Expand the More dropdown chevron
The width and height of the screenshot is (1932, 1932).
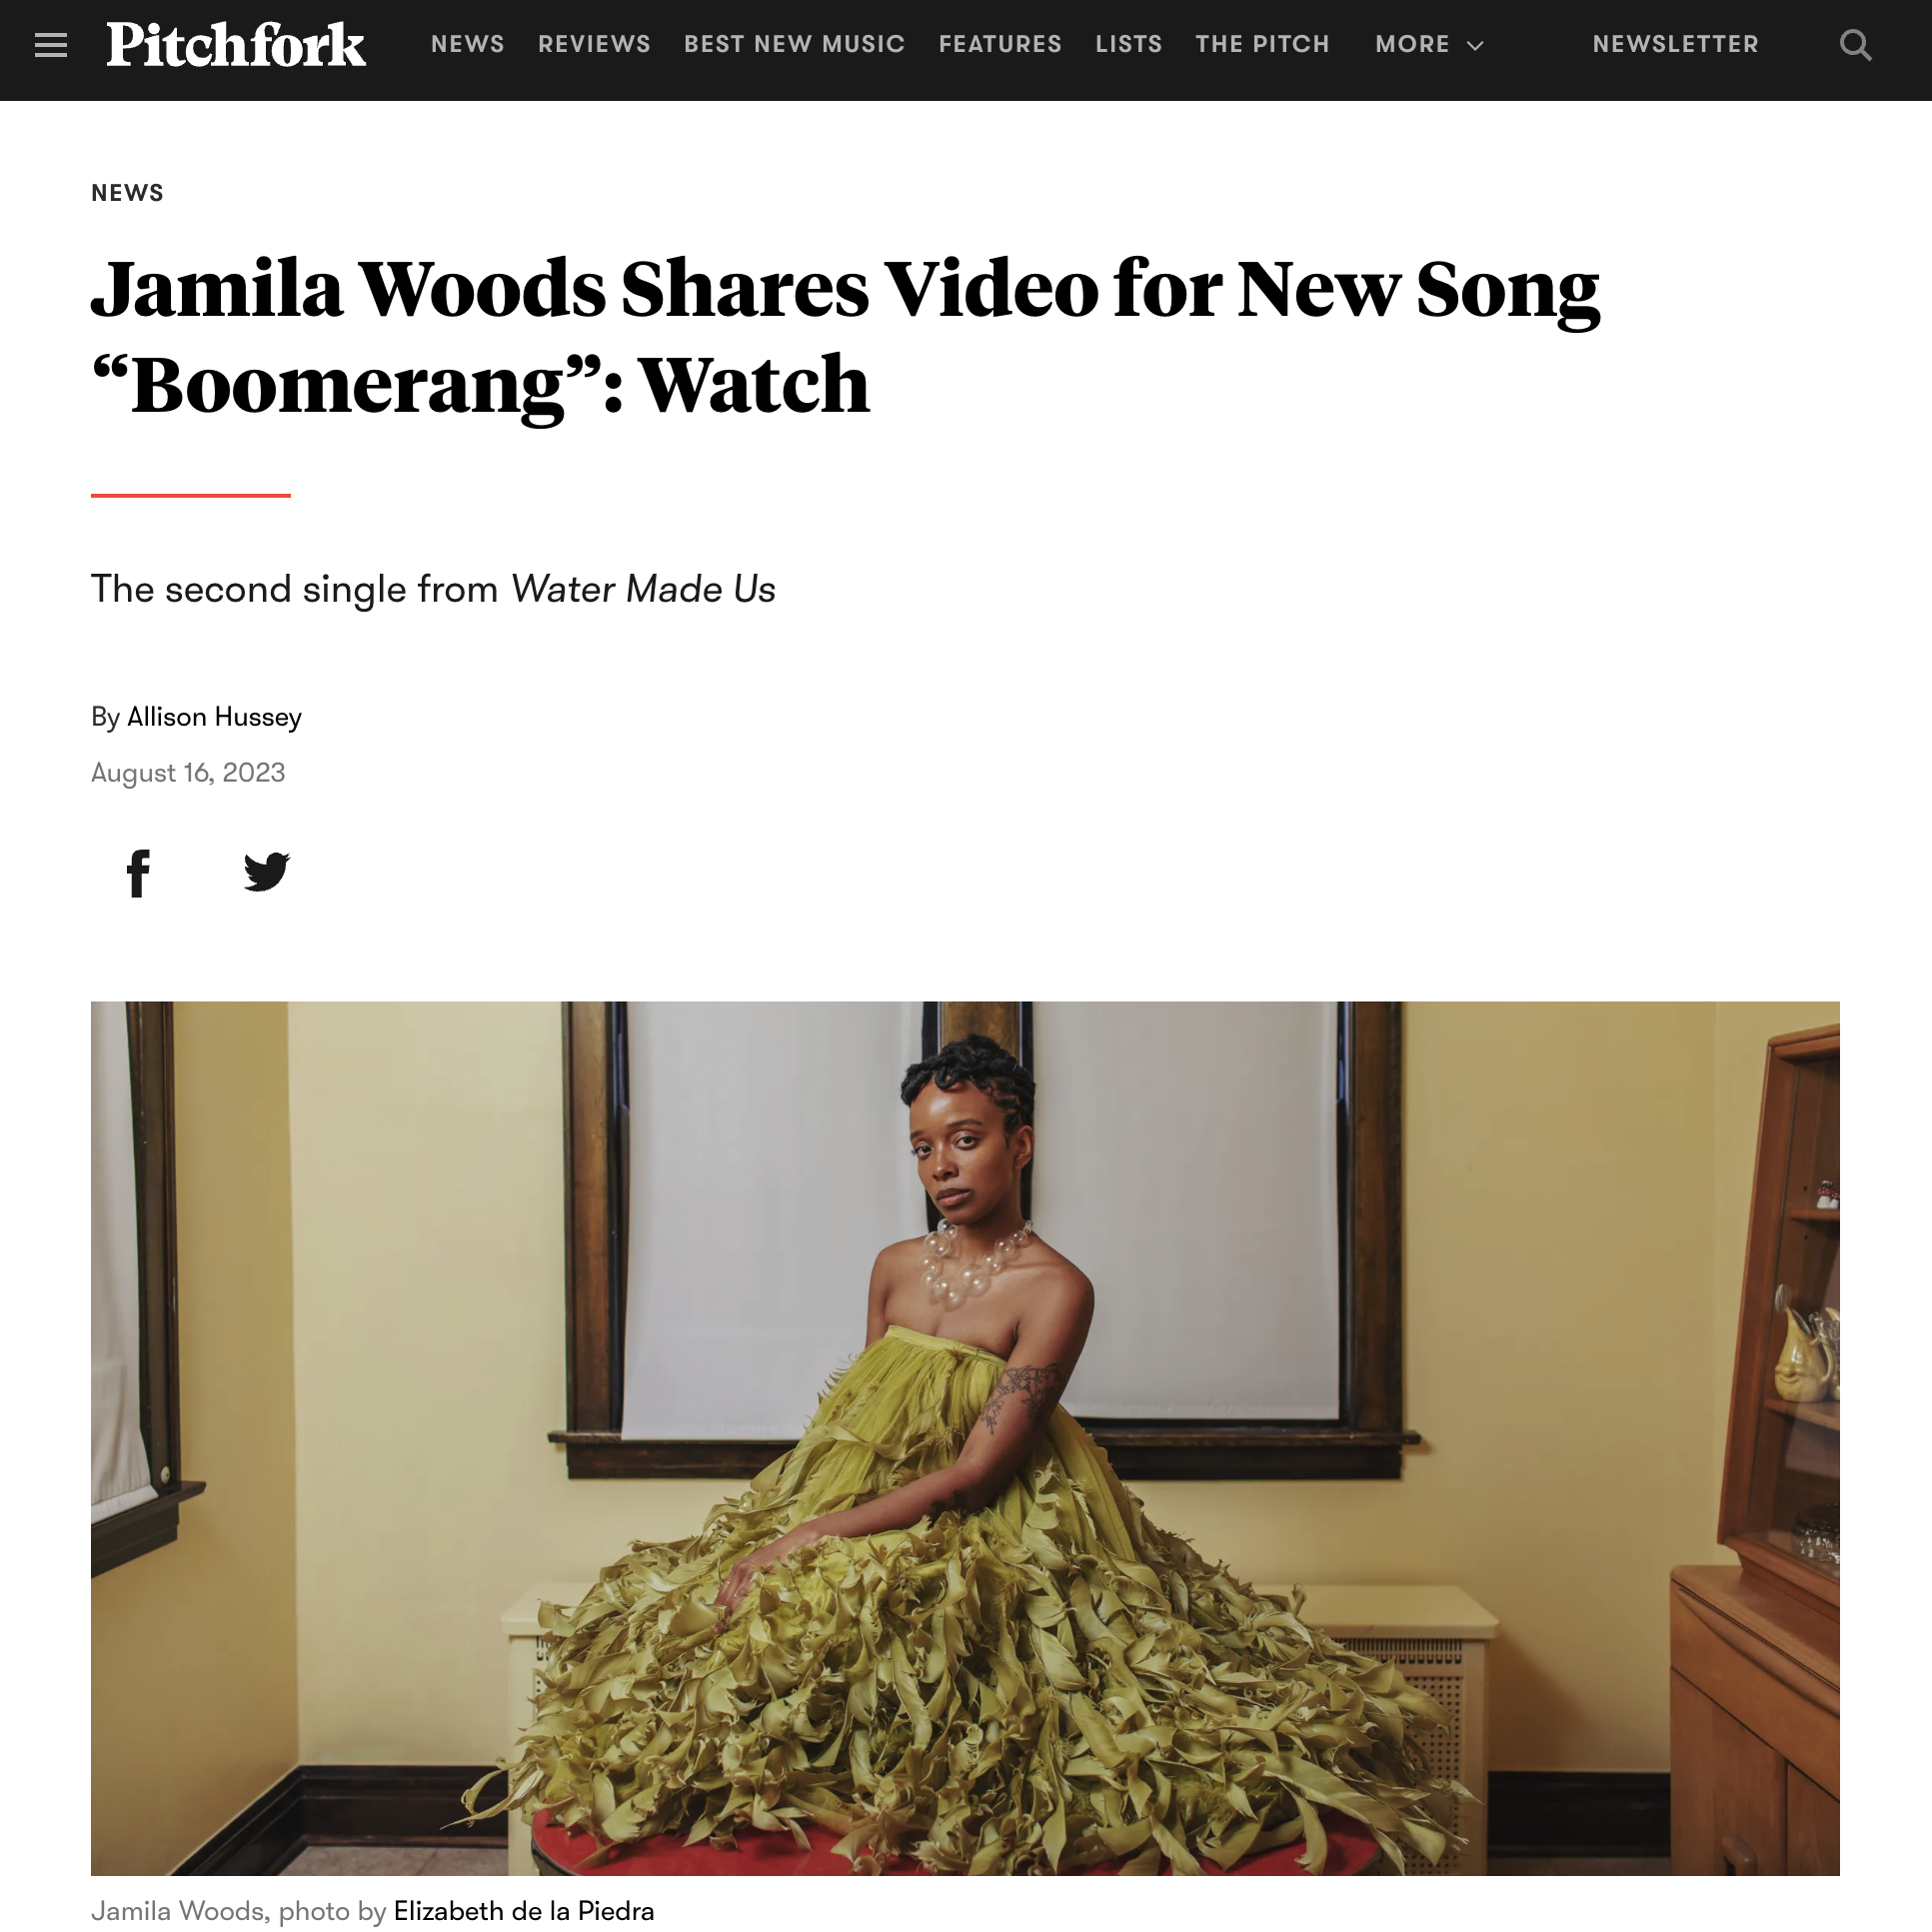(1475, 46)
